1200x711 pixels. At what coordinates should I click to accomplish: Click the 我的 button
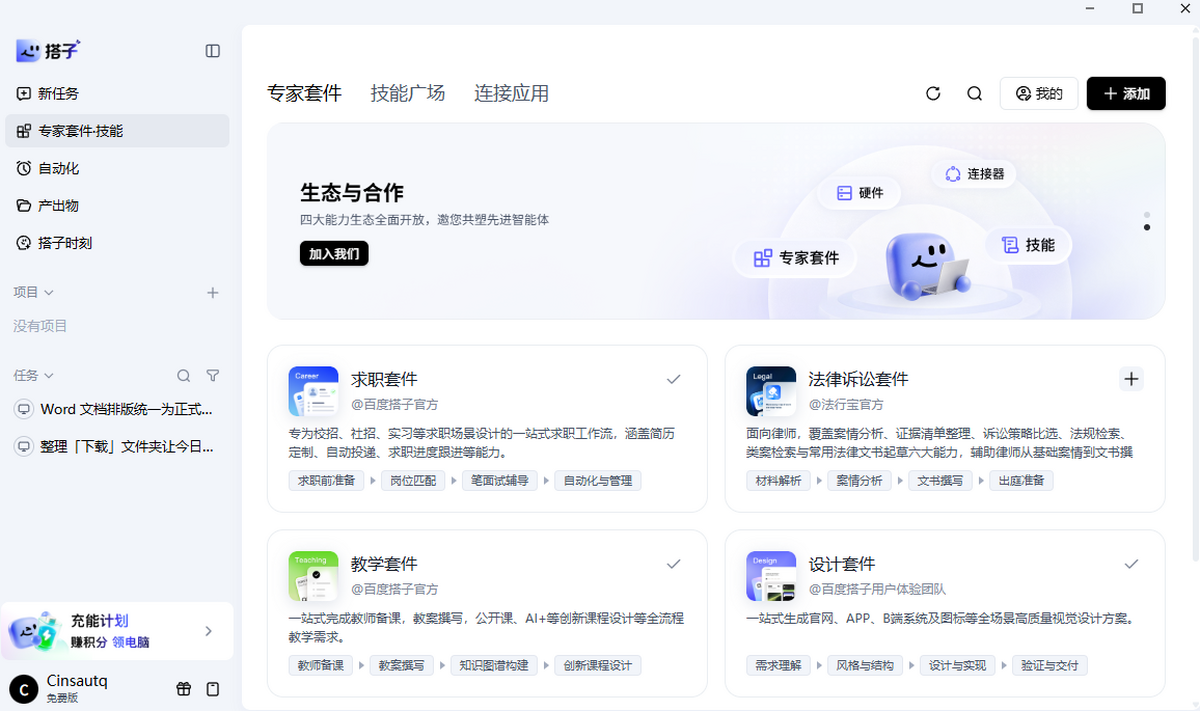coord(1039,94)
